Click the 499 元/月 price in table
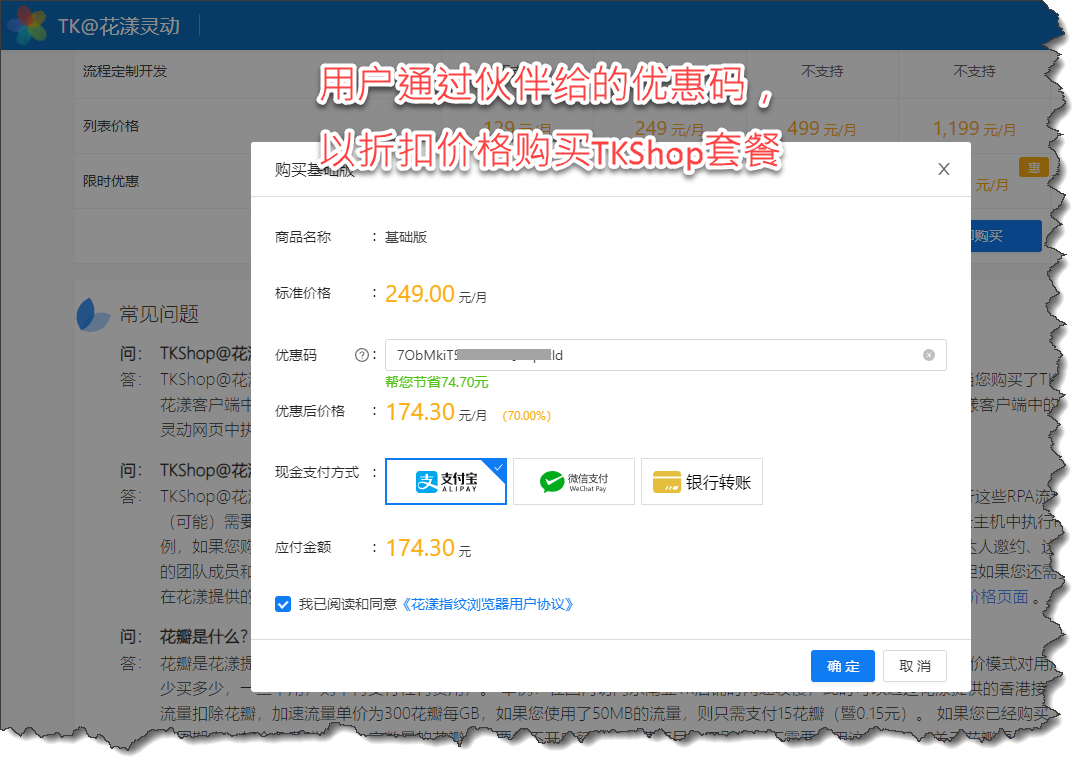1088x770 pixels. (822, 128)
